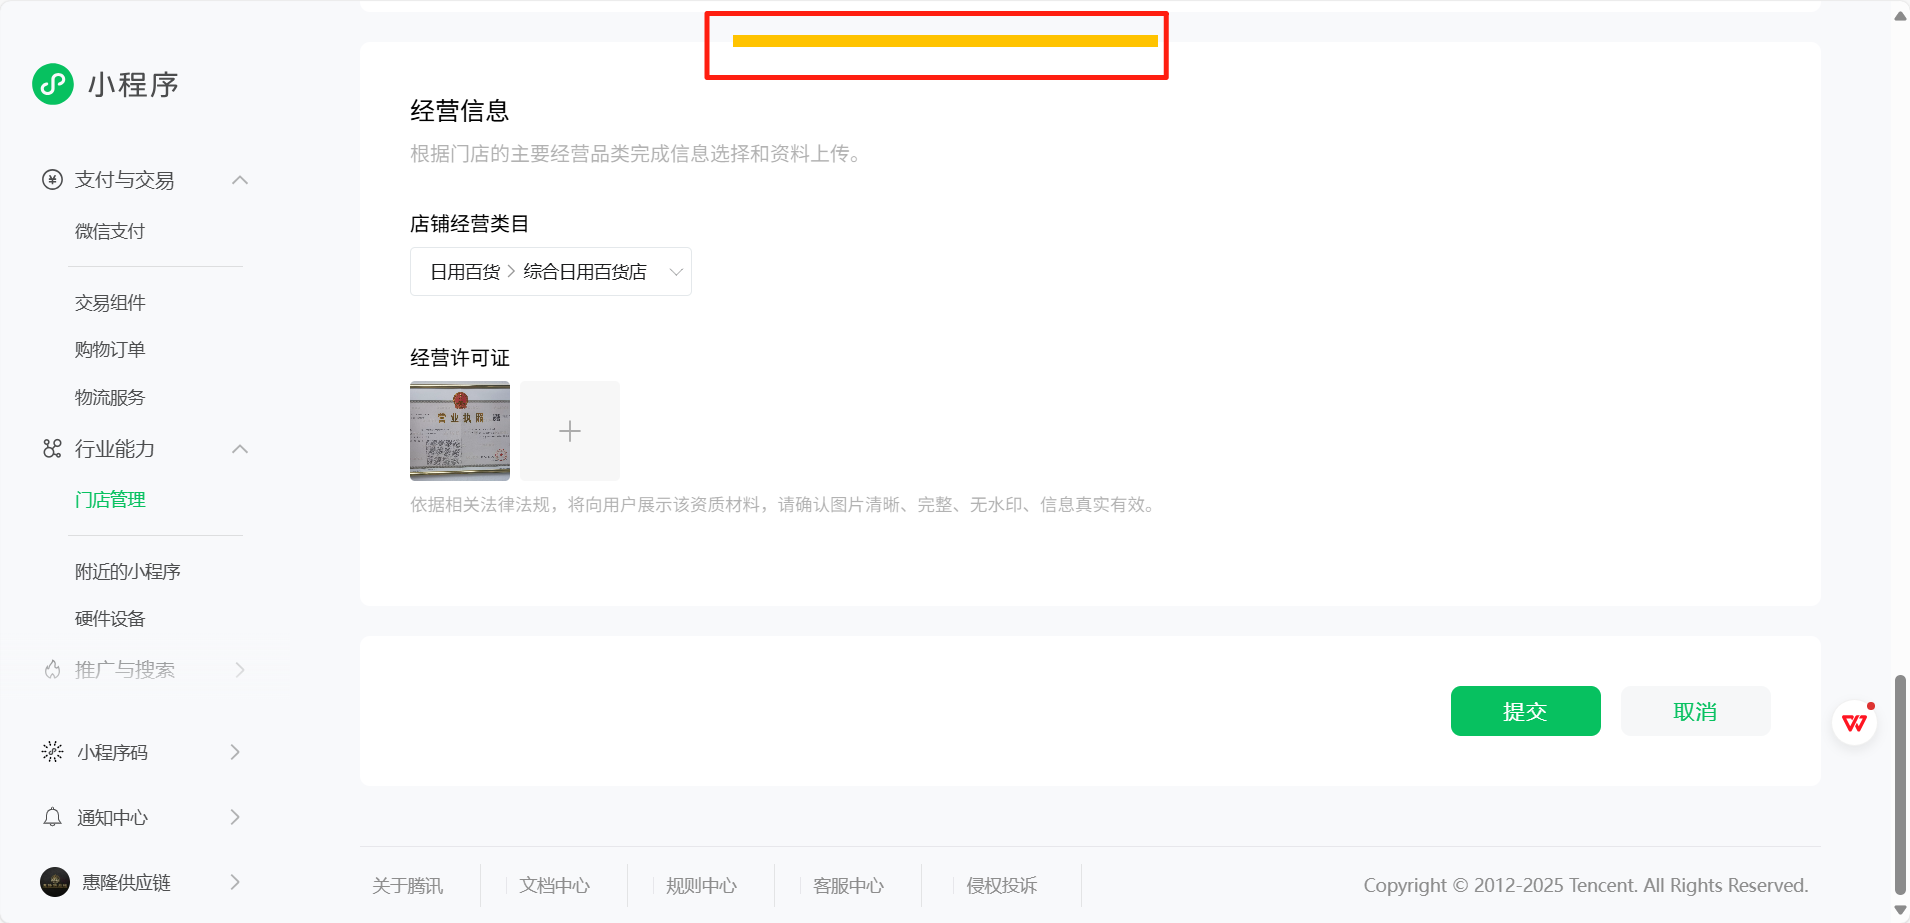The width and height of the screenshot is (1910, 923).
Task: Collapse the 行业能力 section
Action: point(240,449)
